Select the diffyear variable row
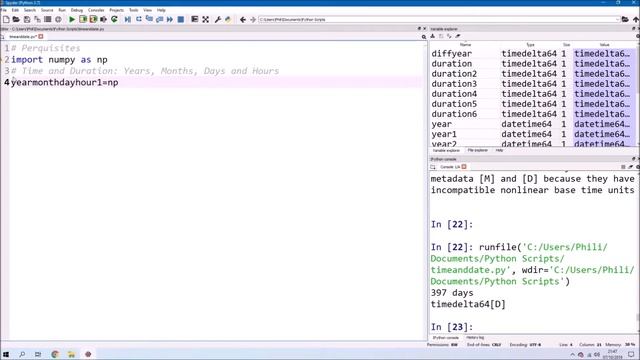 tap(533, 53)
